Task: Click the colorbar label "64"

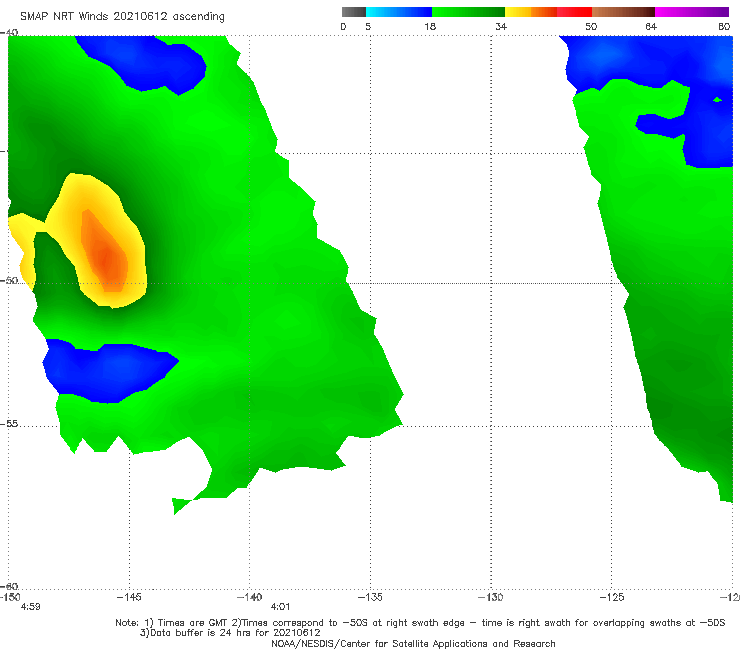Action: [651, 26]
